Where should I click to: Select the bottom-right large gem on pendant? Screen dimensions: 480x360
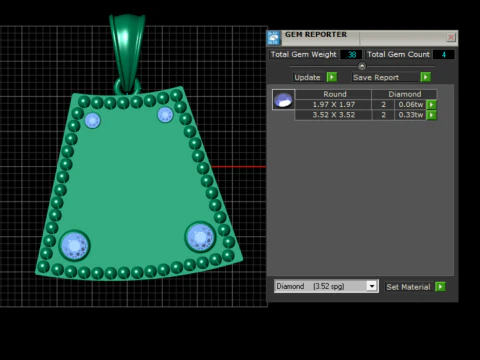[x=200, y=237]
